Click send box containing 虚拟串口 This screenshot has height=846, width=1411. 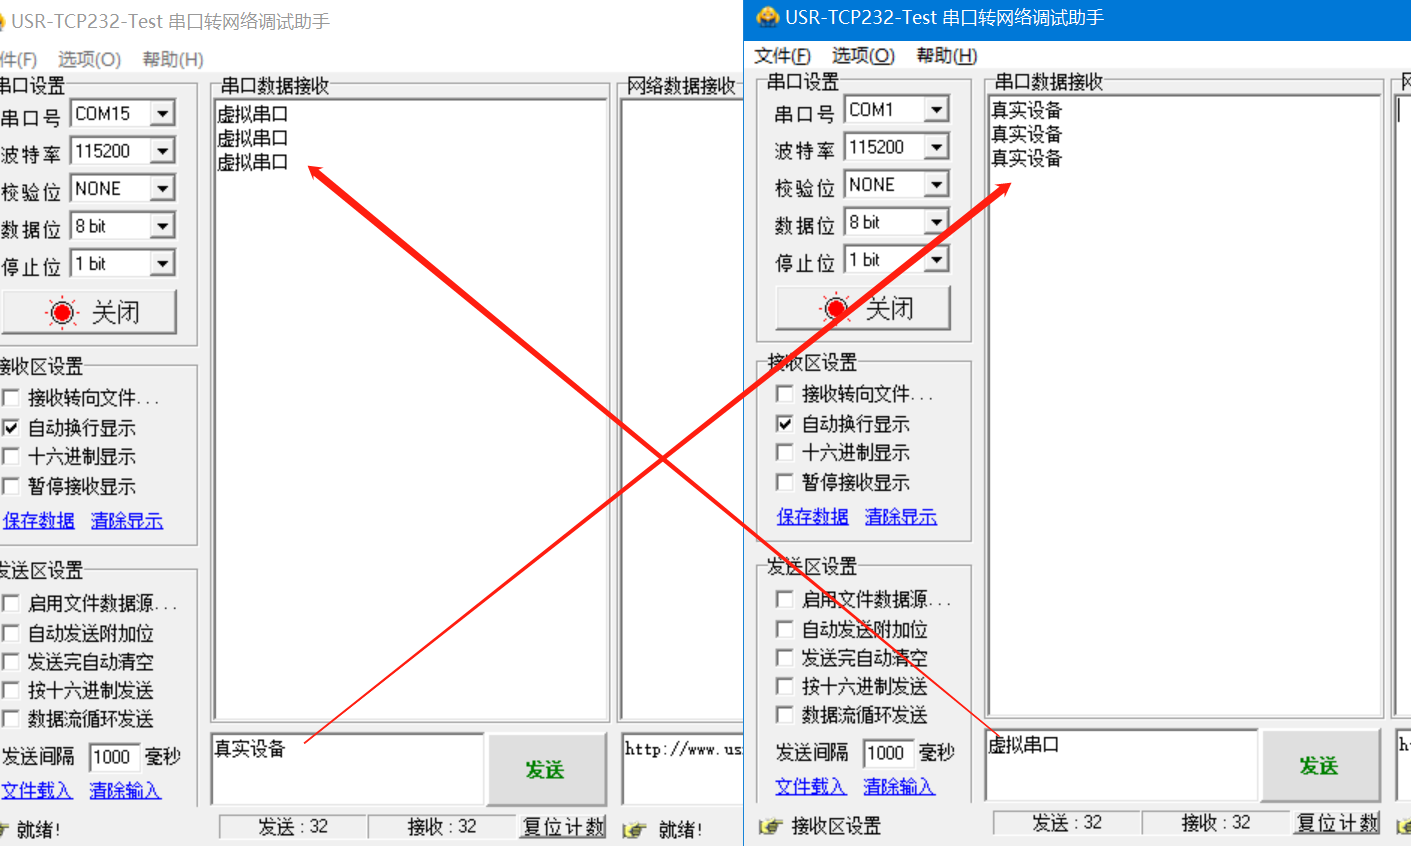pyautogui.click(x=1122, y=765)
